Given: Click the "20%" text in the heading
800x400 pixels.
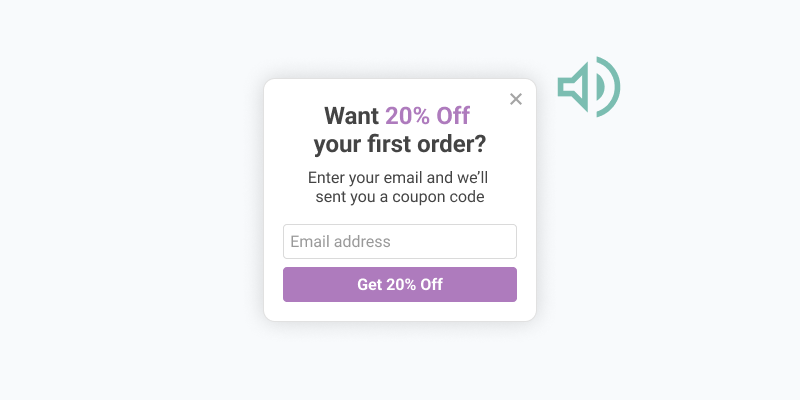Looking at the screenshot, I should click(x=408, y=116).
